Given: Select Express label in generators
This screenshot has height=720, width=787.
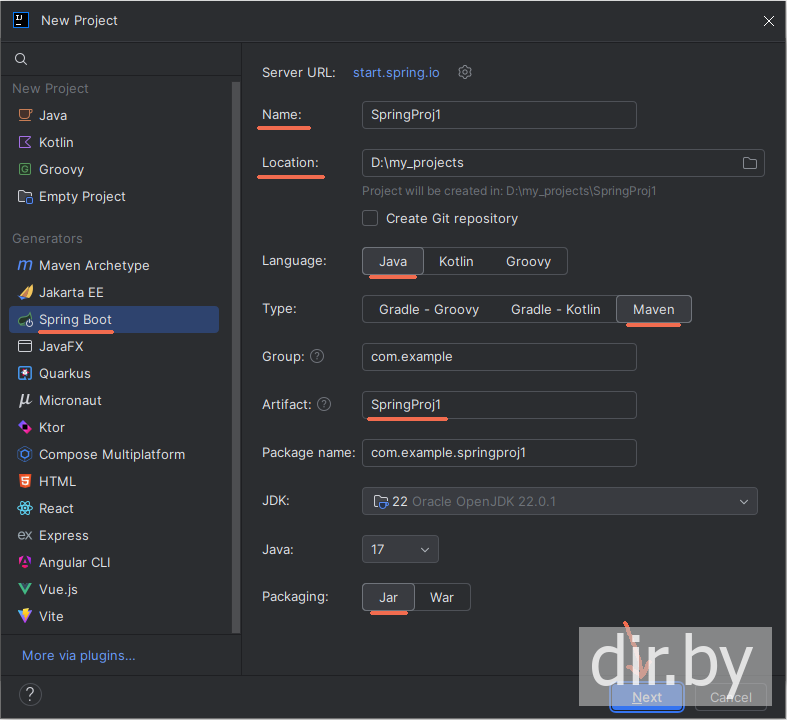Looking at the screenshot, I should [x=64, y=535].
